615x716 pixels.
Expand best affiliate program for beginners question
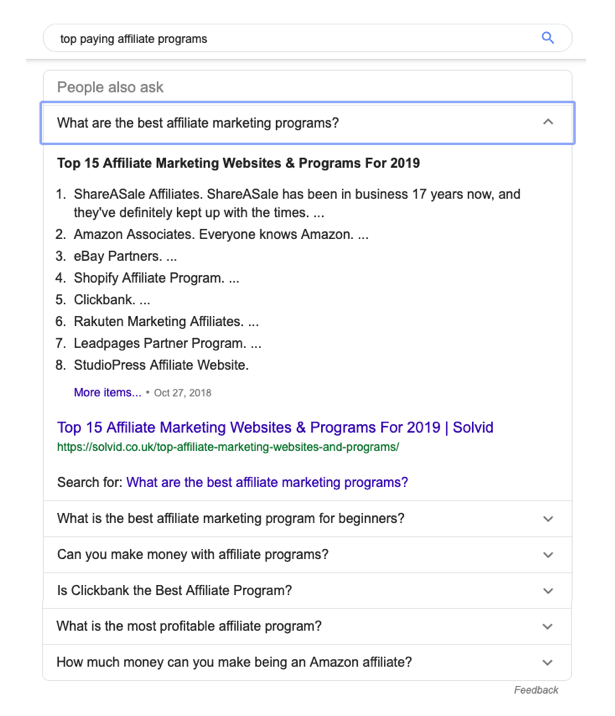[547, 519]
